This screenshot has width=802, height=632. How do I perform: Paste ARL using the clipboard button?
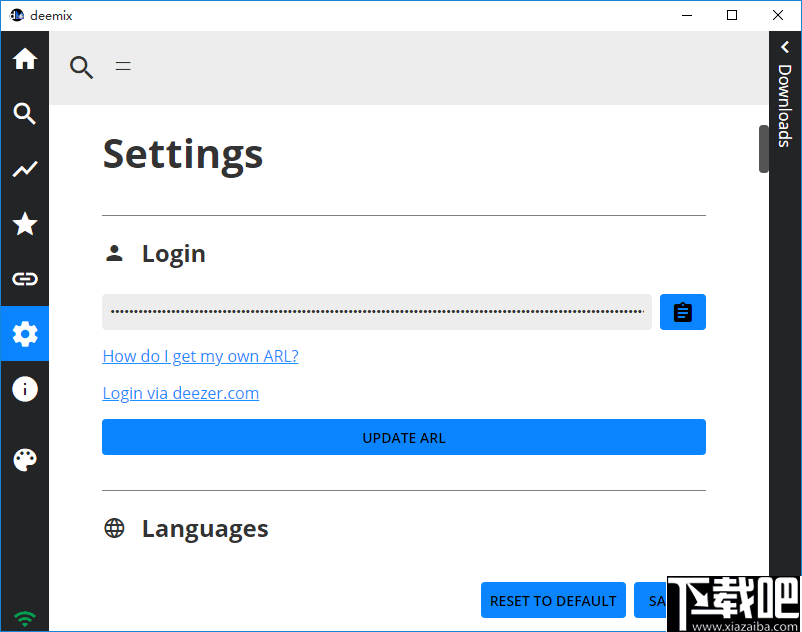682,312
